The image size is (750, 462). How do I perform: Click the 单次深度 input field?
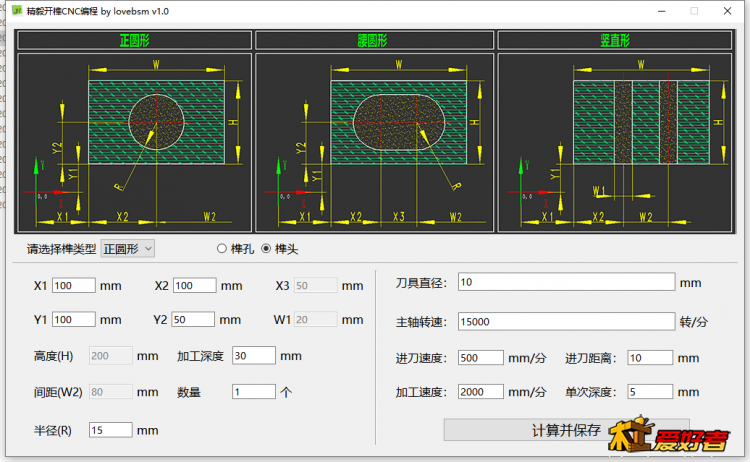coord(650,392)
